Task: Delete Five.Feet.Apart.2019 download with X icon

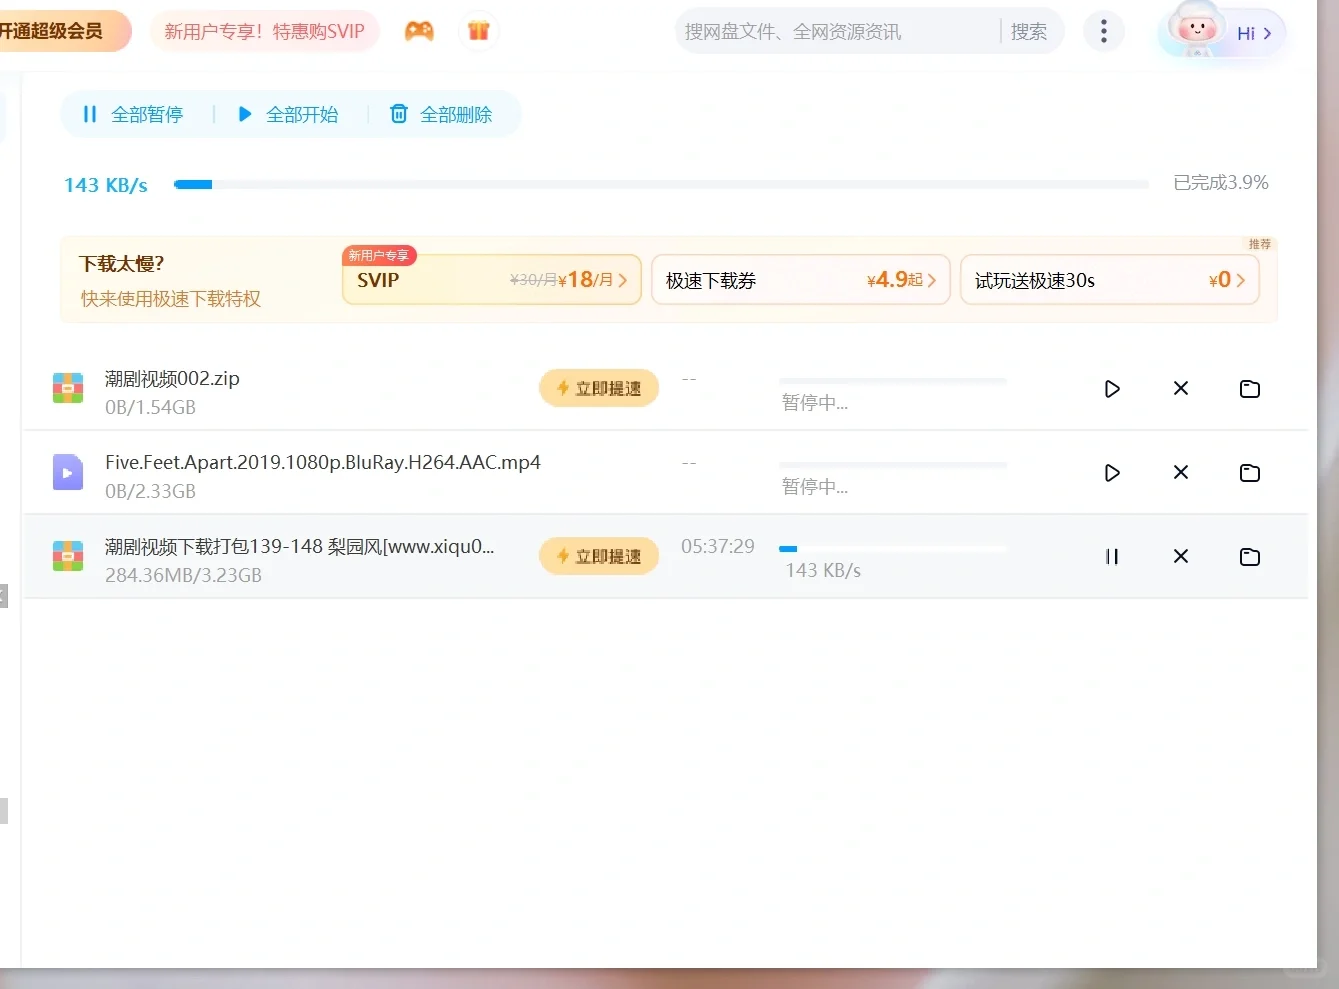Action: [1180, 472]
